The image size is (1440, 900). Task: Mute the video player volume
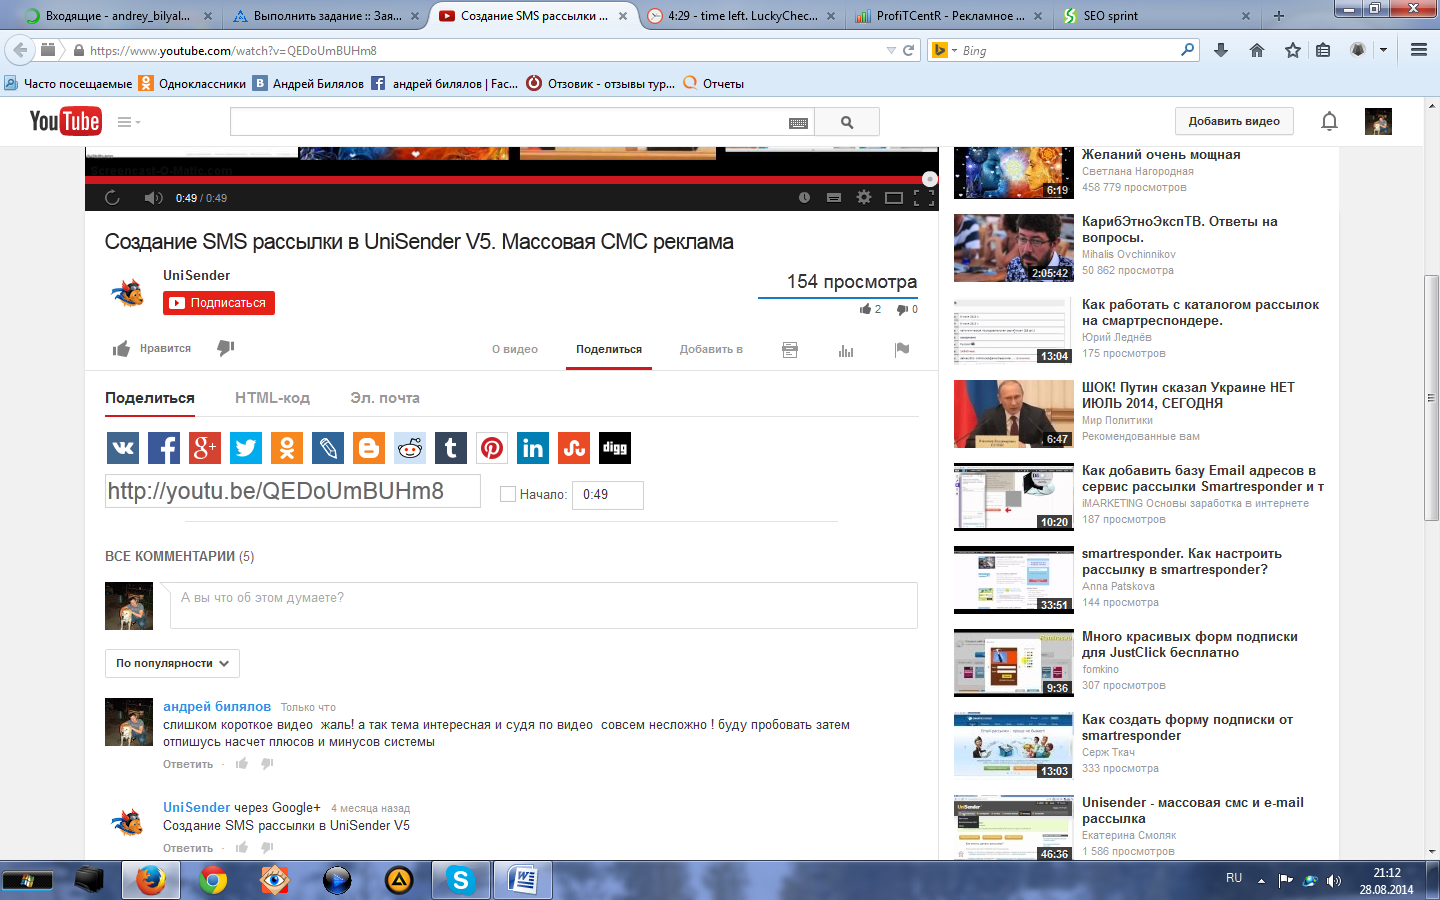(153, 198)
